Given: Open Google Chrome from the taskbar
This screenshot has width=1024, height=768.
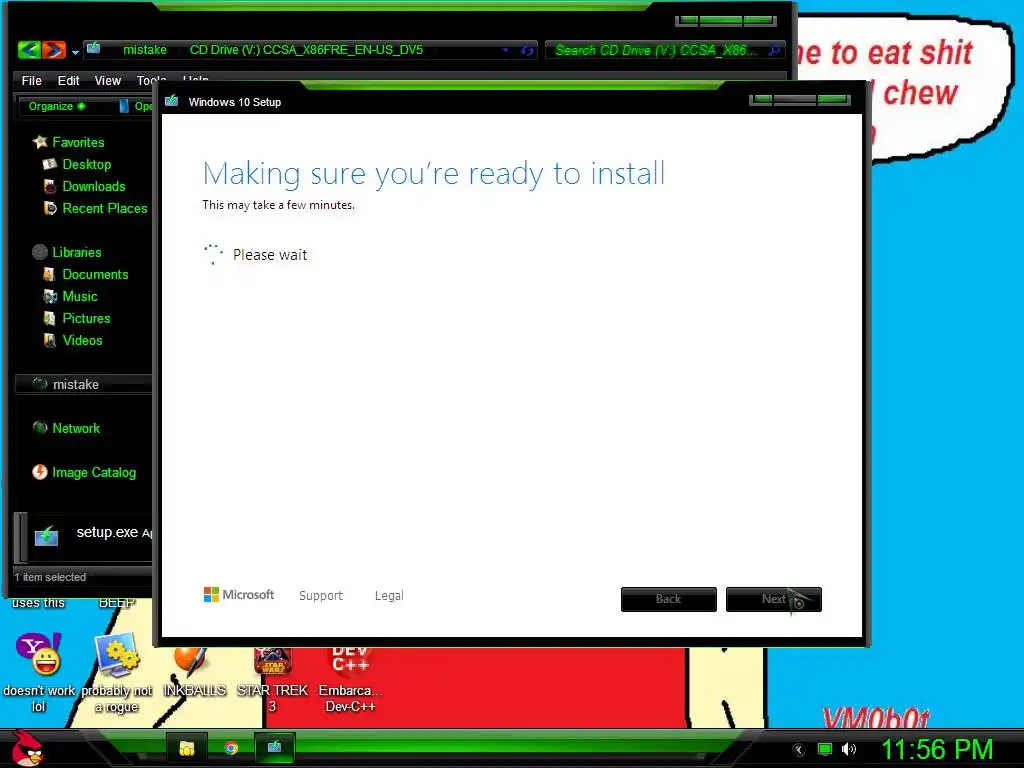Looking at the screenshot, I should (231, 748).
